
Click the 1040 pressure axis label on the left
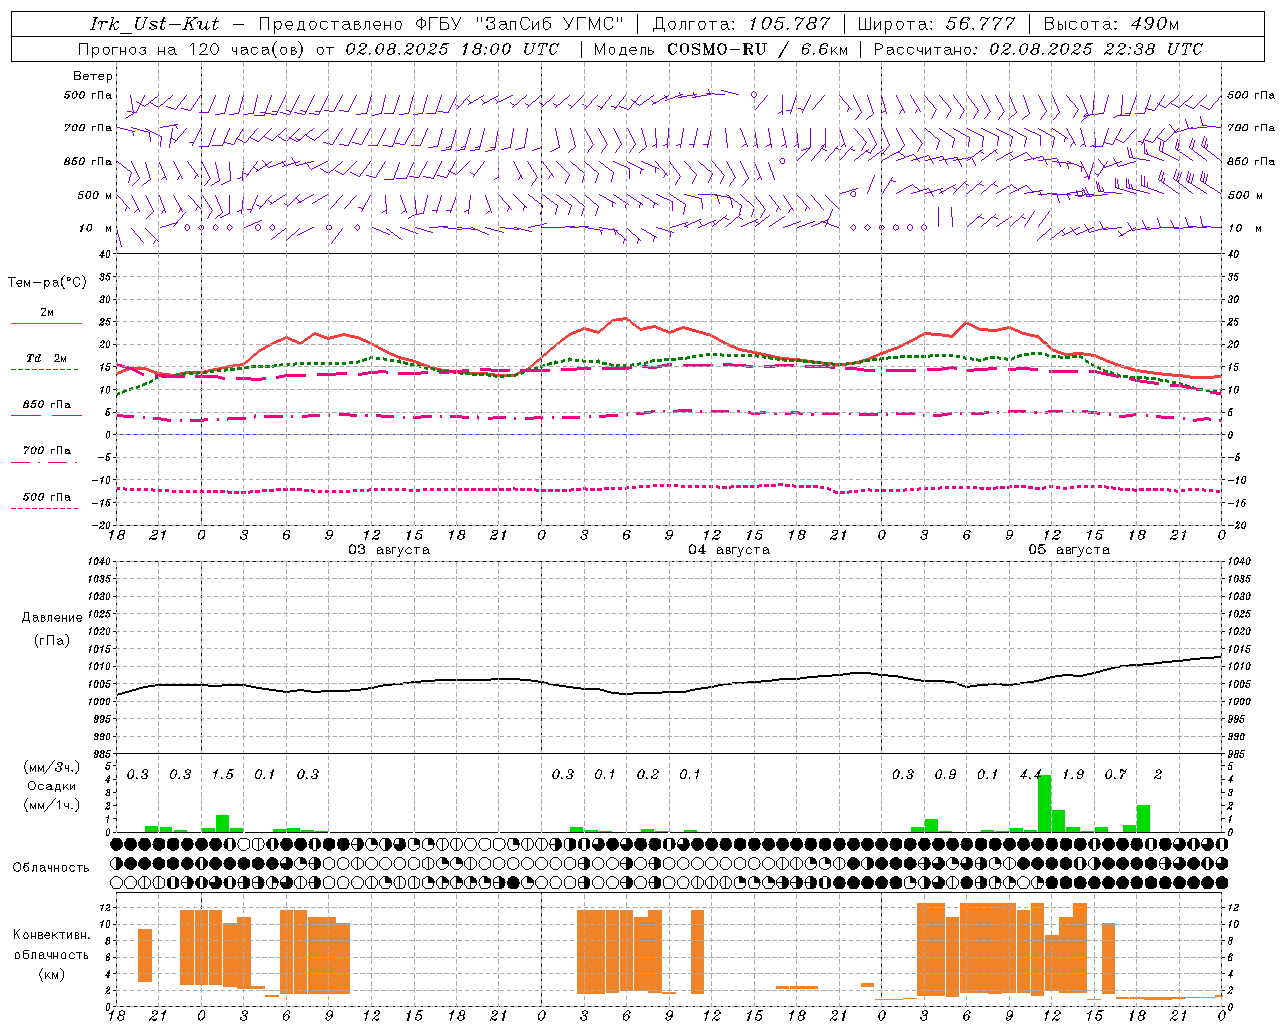point(100,562)
